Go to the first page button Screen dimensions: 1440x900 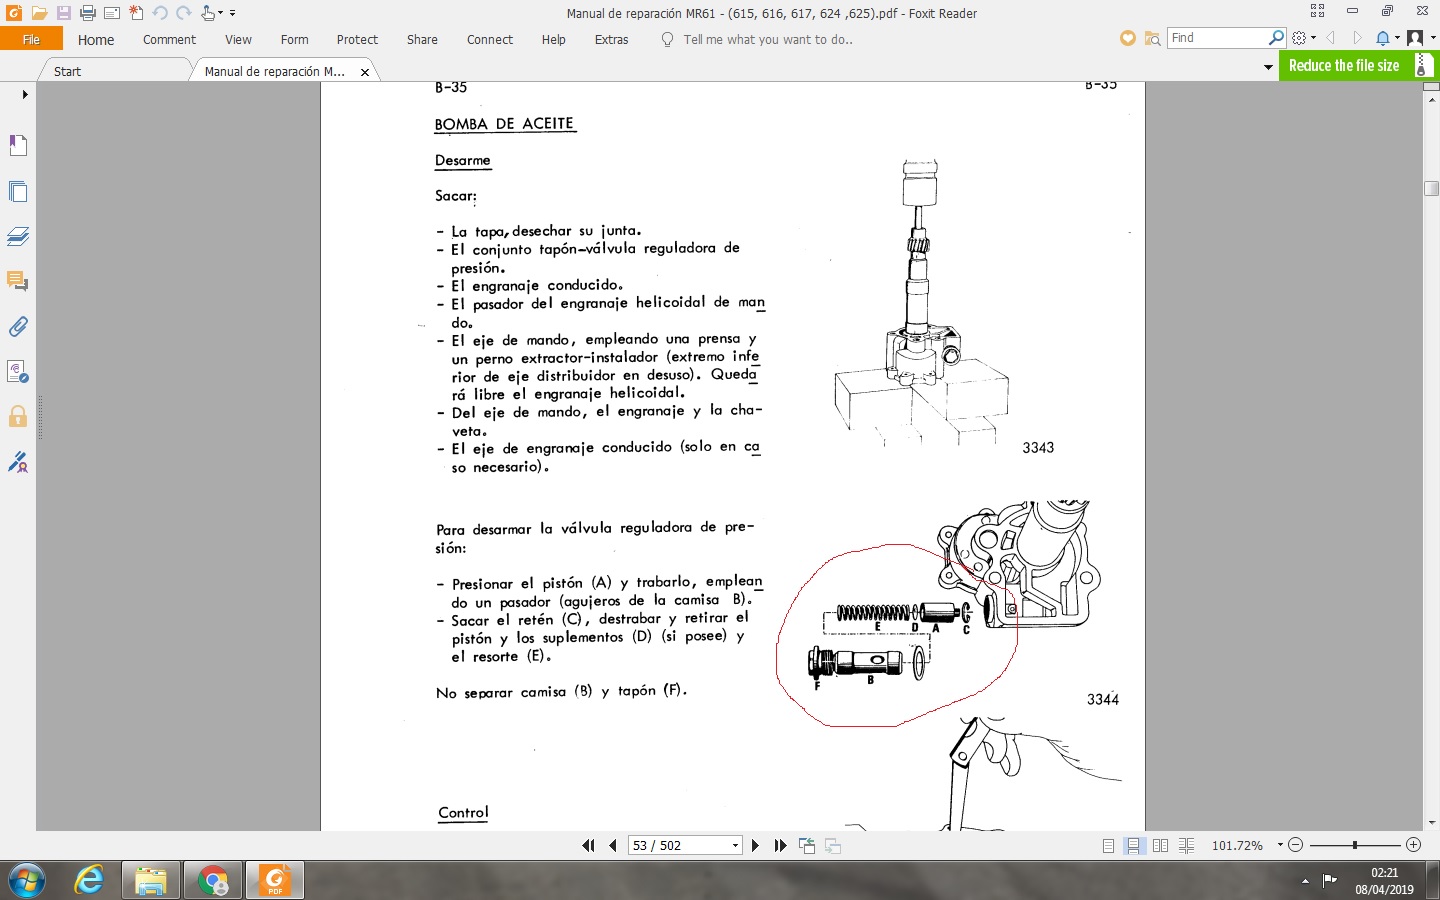coord(588,846)
